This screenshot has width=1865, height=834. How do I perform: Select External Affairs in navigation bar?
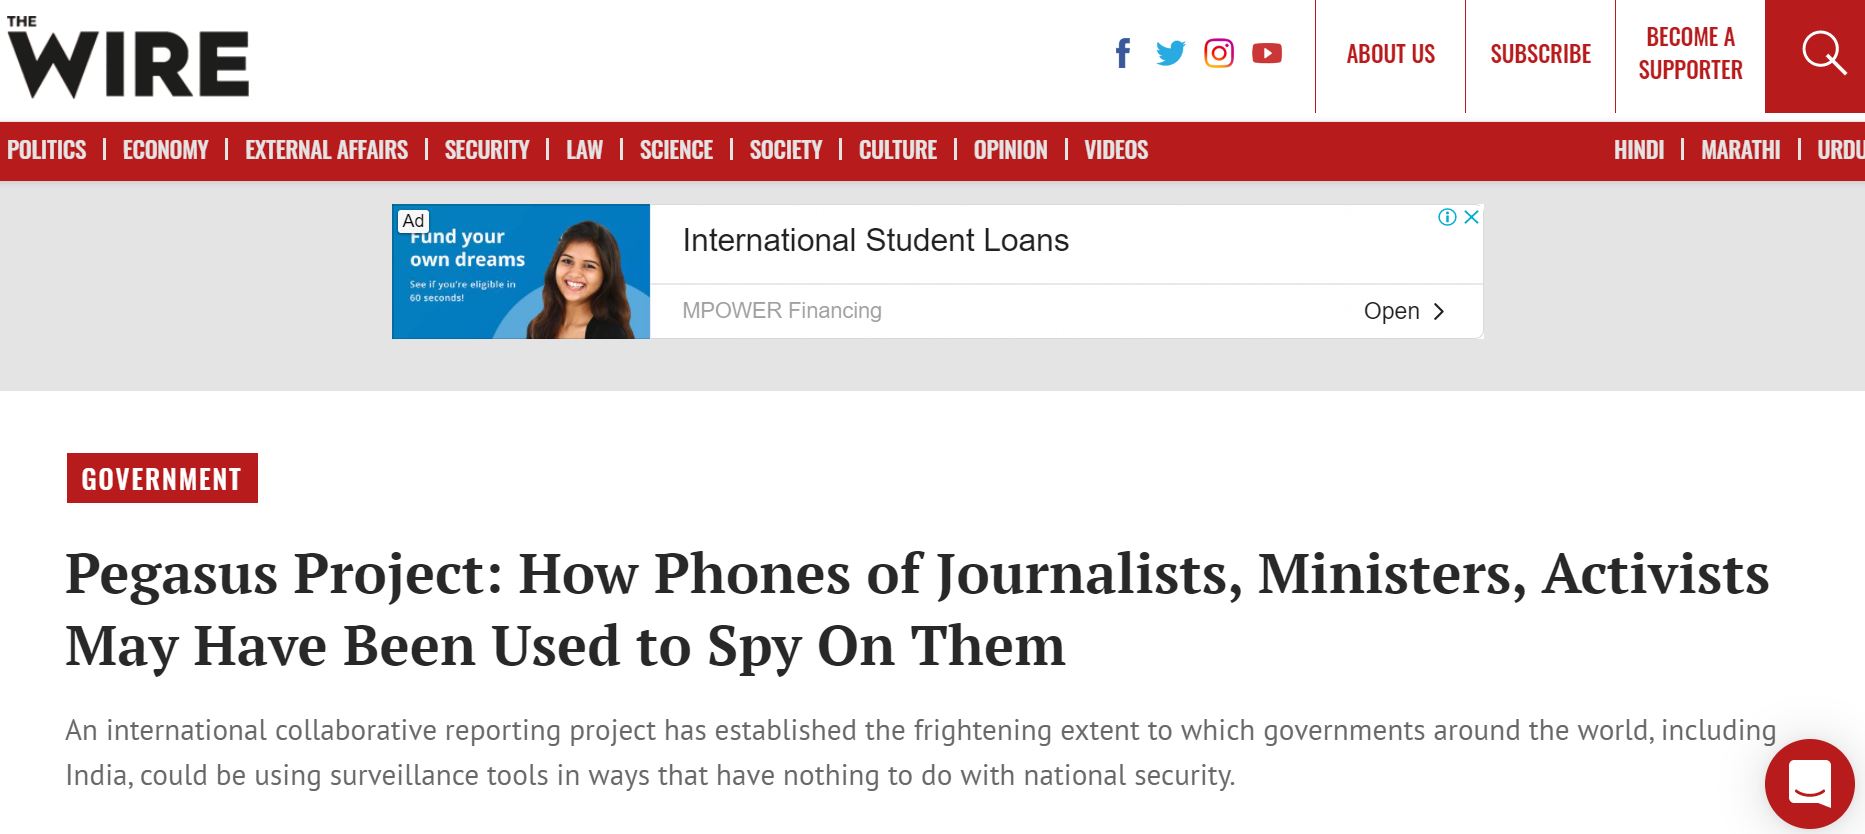point(326,150)
